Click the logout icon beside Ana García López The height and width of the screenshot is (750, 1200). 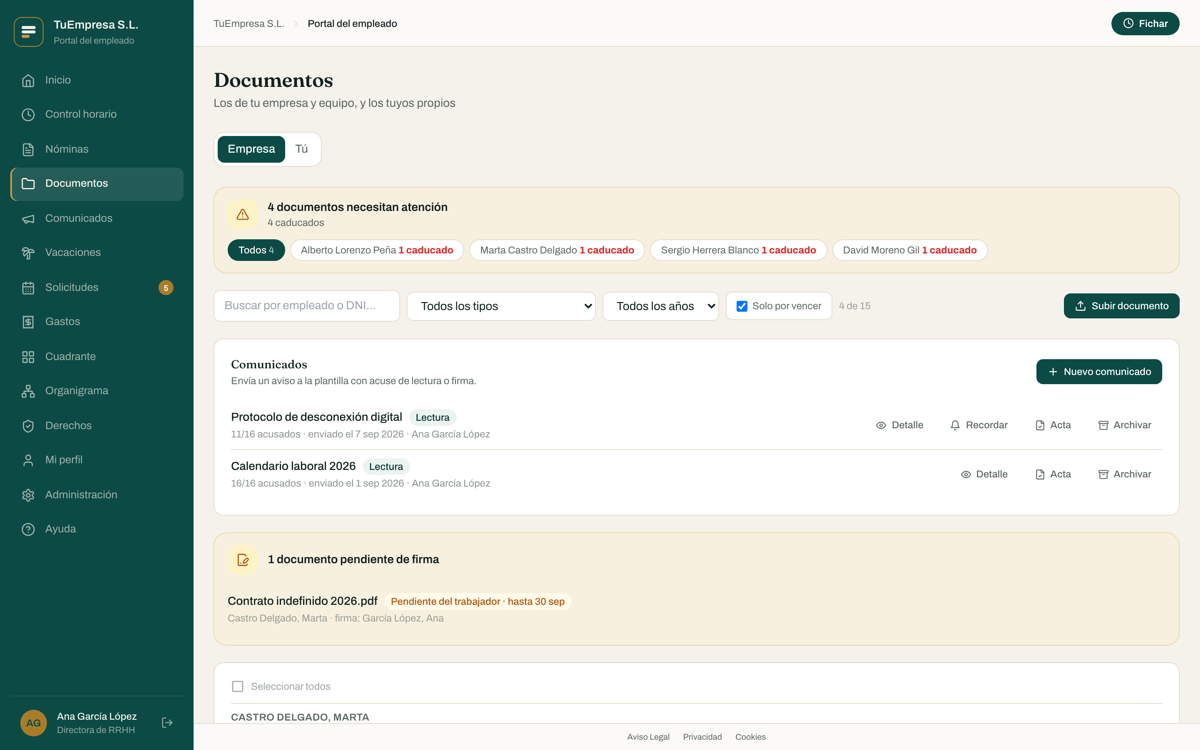(x=167, y=723)
